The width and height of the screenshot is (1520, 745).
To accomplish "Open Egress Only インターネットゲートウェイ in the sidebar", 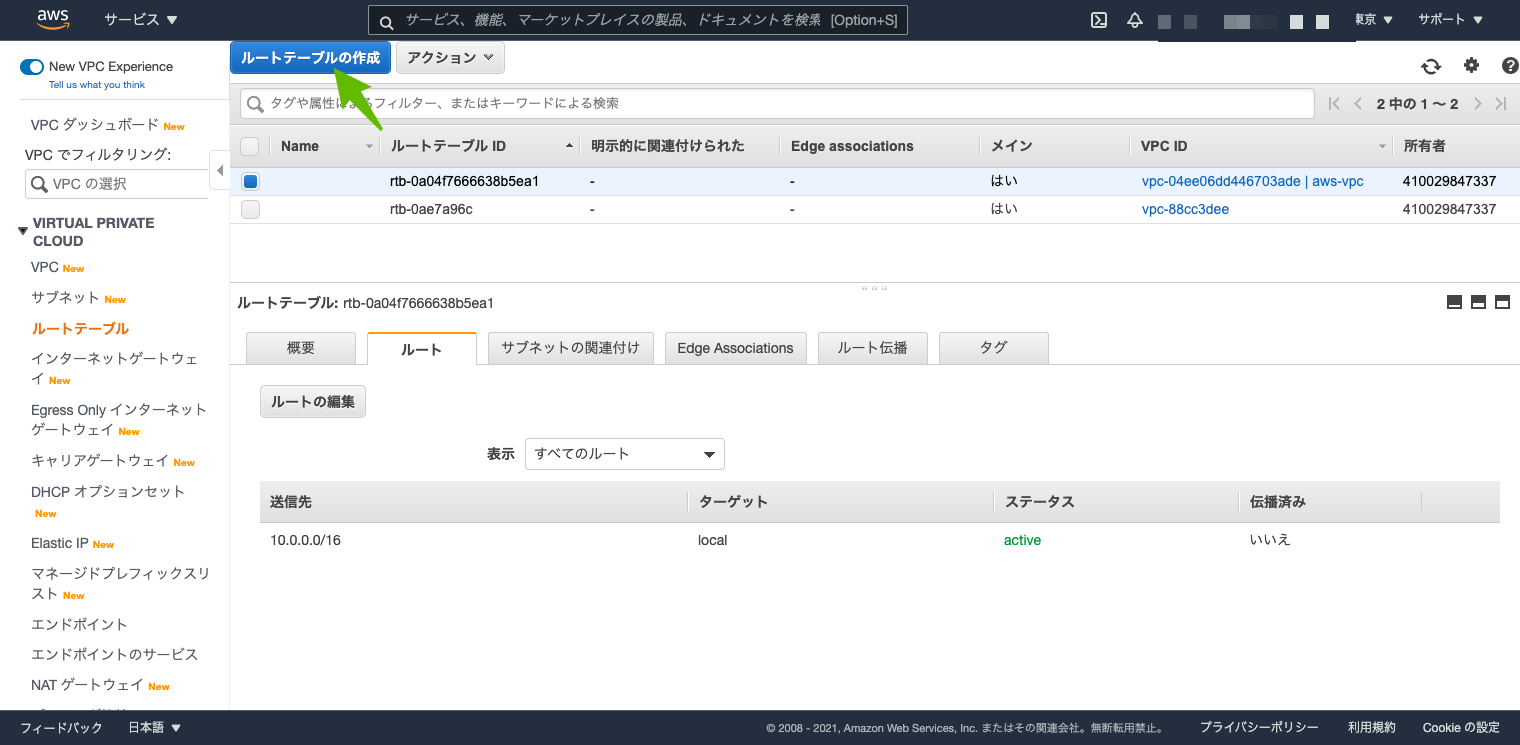I will coord(119,420).
